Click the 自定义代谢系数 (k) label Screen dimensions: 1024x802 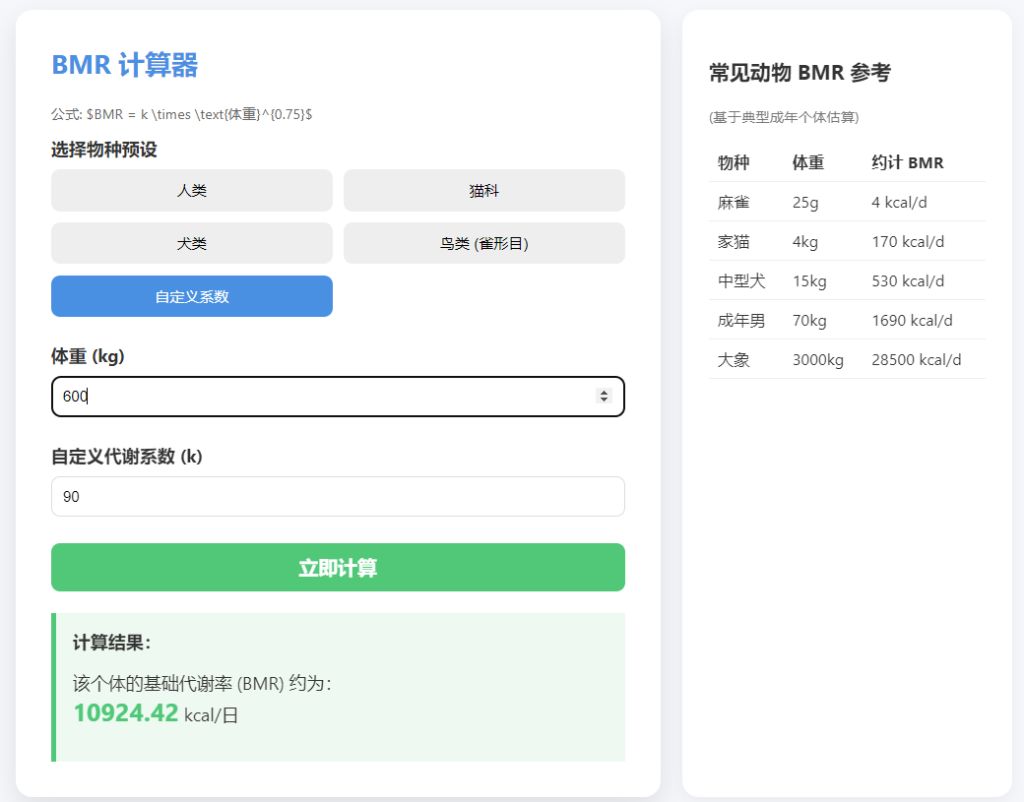point(127,457)
